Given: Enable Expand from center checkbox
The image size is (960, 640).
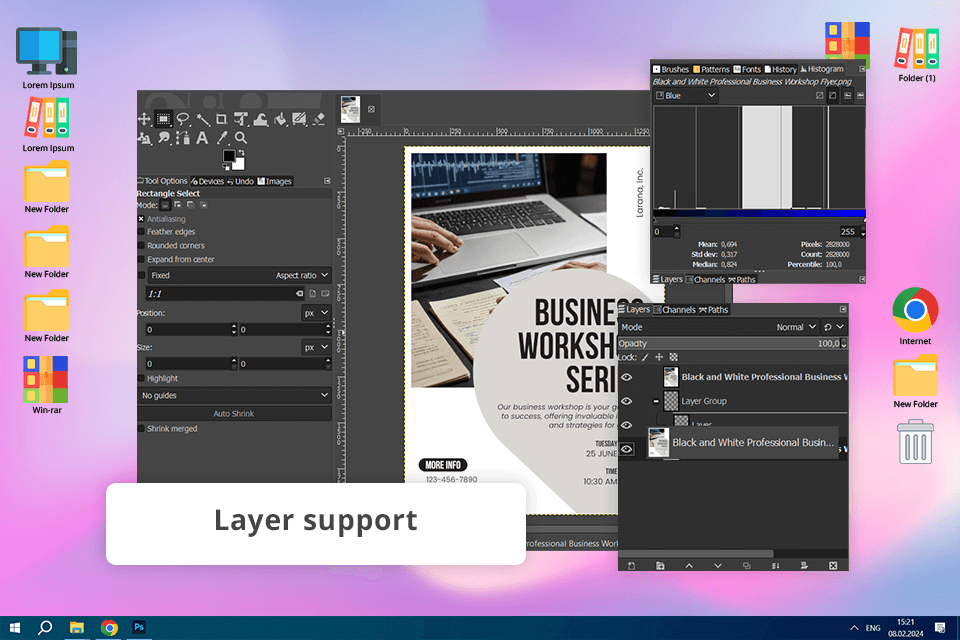Looking at the screenshot, I should [141, 259].
